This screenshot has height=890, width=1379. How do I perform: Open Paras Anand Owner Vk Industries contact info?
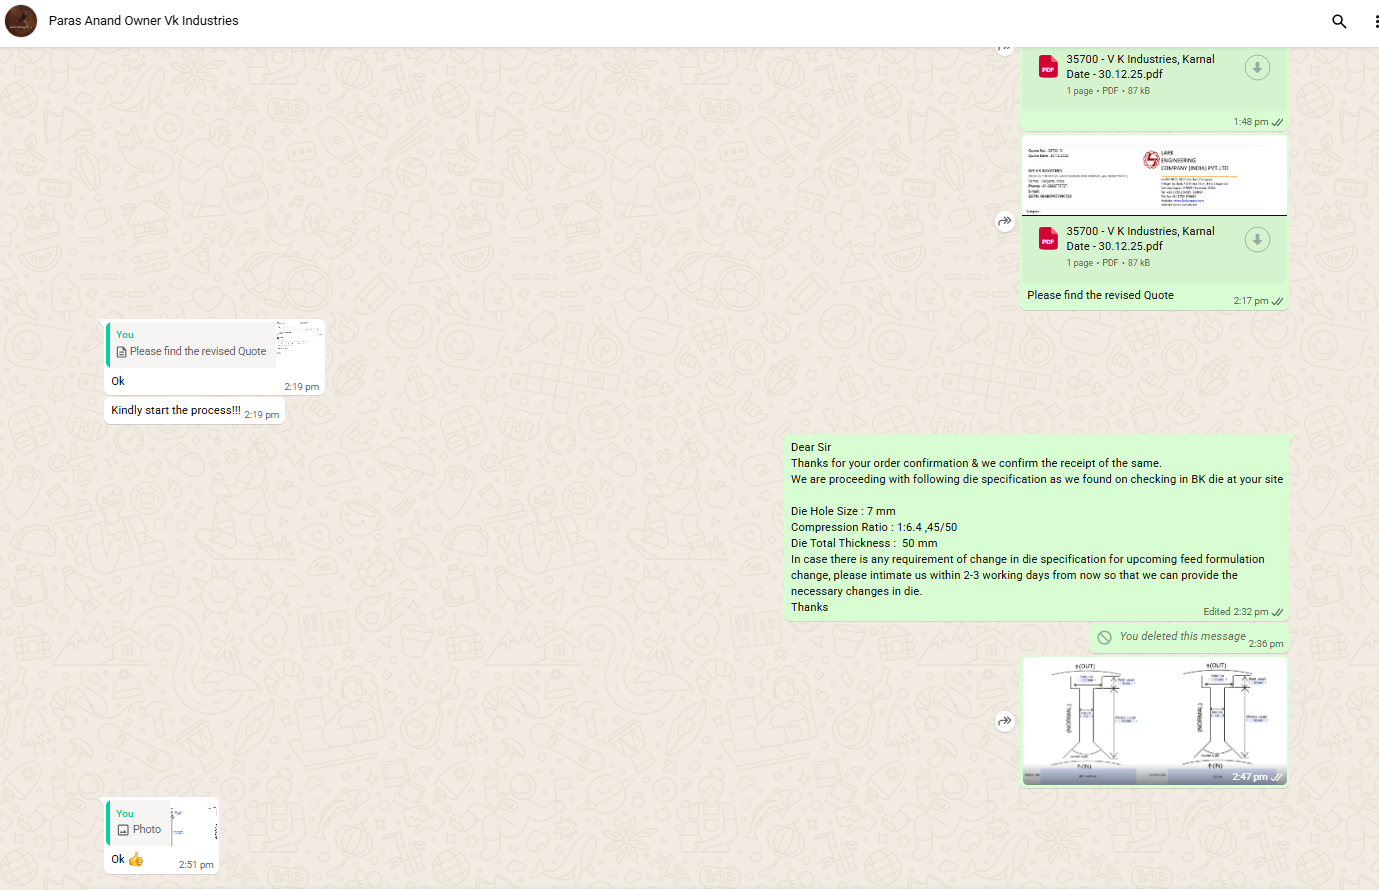pyautogui.click(x=144, y=21)
